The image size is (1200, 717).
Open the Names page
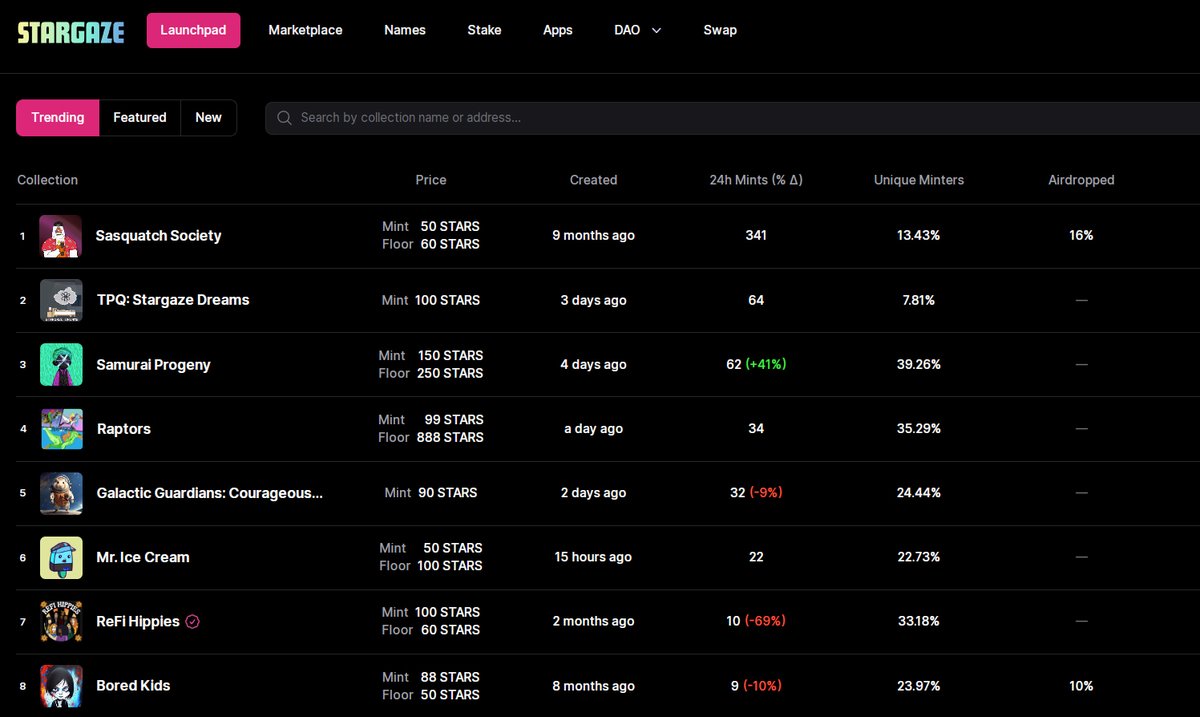point(405,30)
